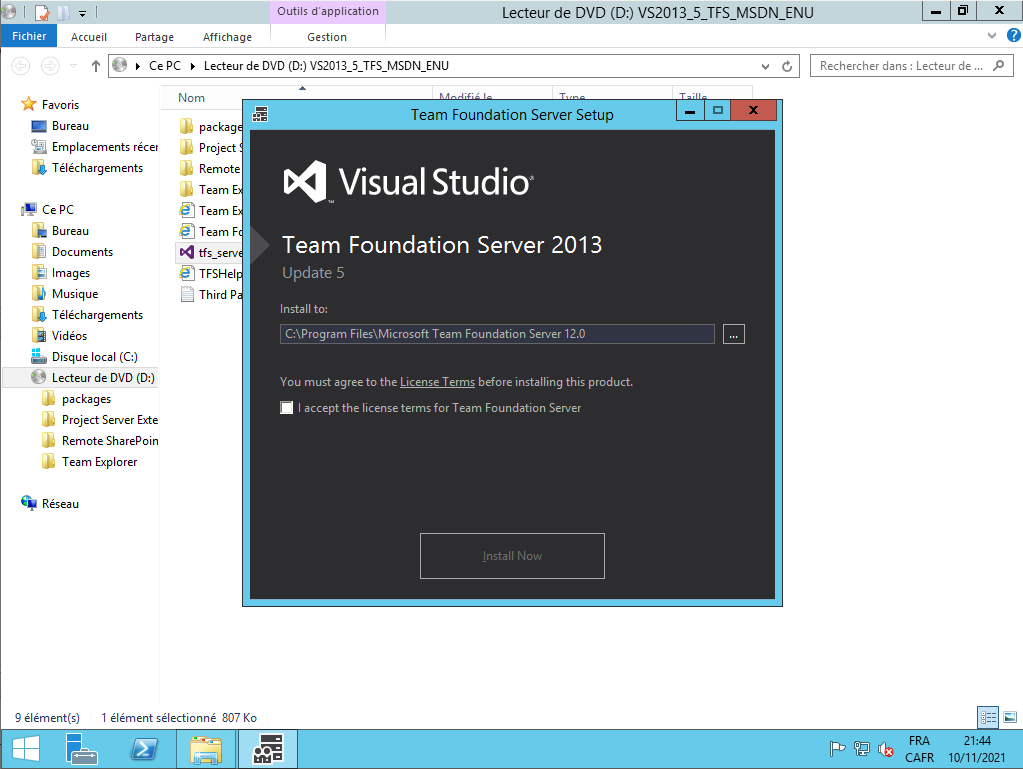Switch to the Affichage ribbon tab
This screenshot has height=769, width=1023.
(x=227, y=37)
